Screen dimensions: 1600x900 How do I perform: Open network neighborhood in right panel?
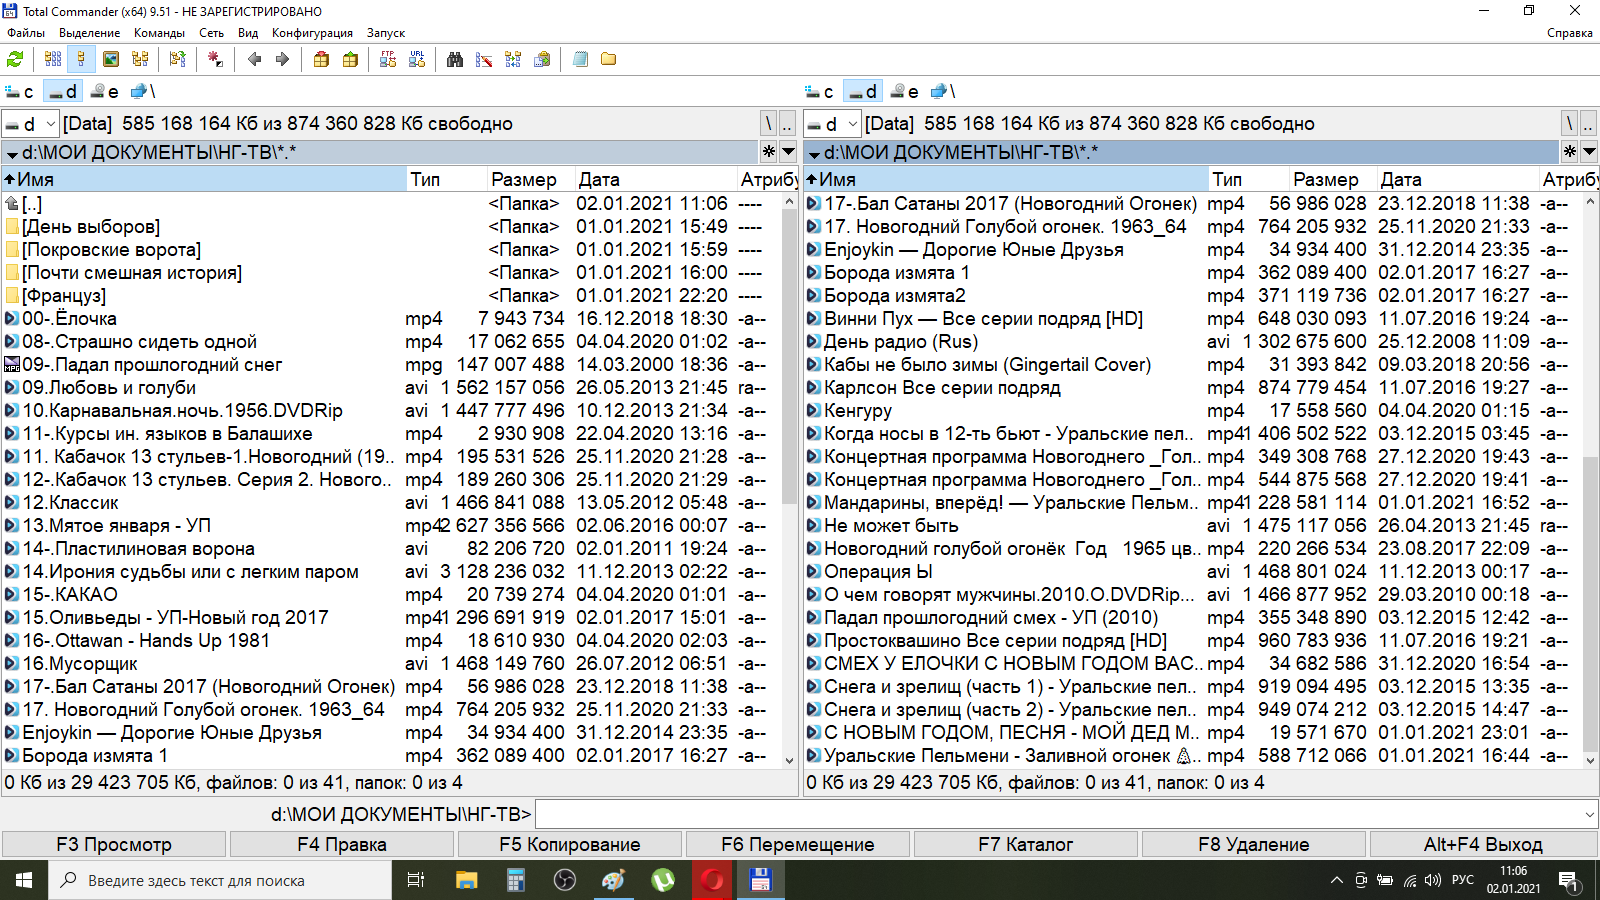(942, 91)
